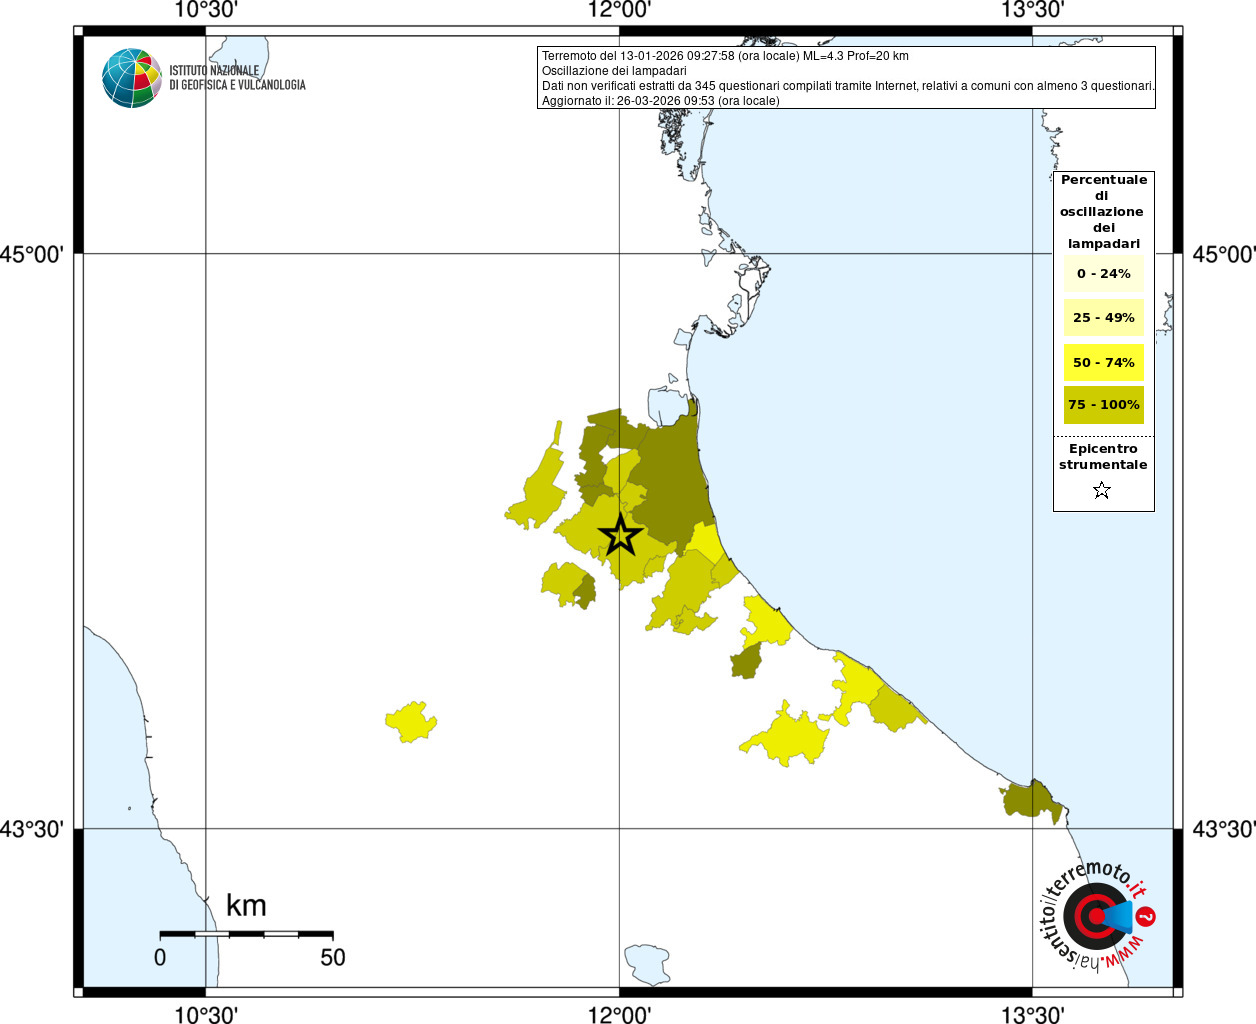This screenshot has height=1024, width=1256.
Task: Click the INGV globe logo
Action: pos(131,78)
